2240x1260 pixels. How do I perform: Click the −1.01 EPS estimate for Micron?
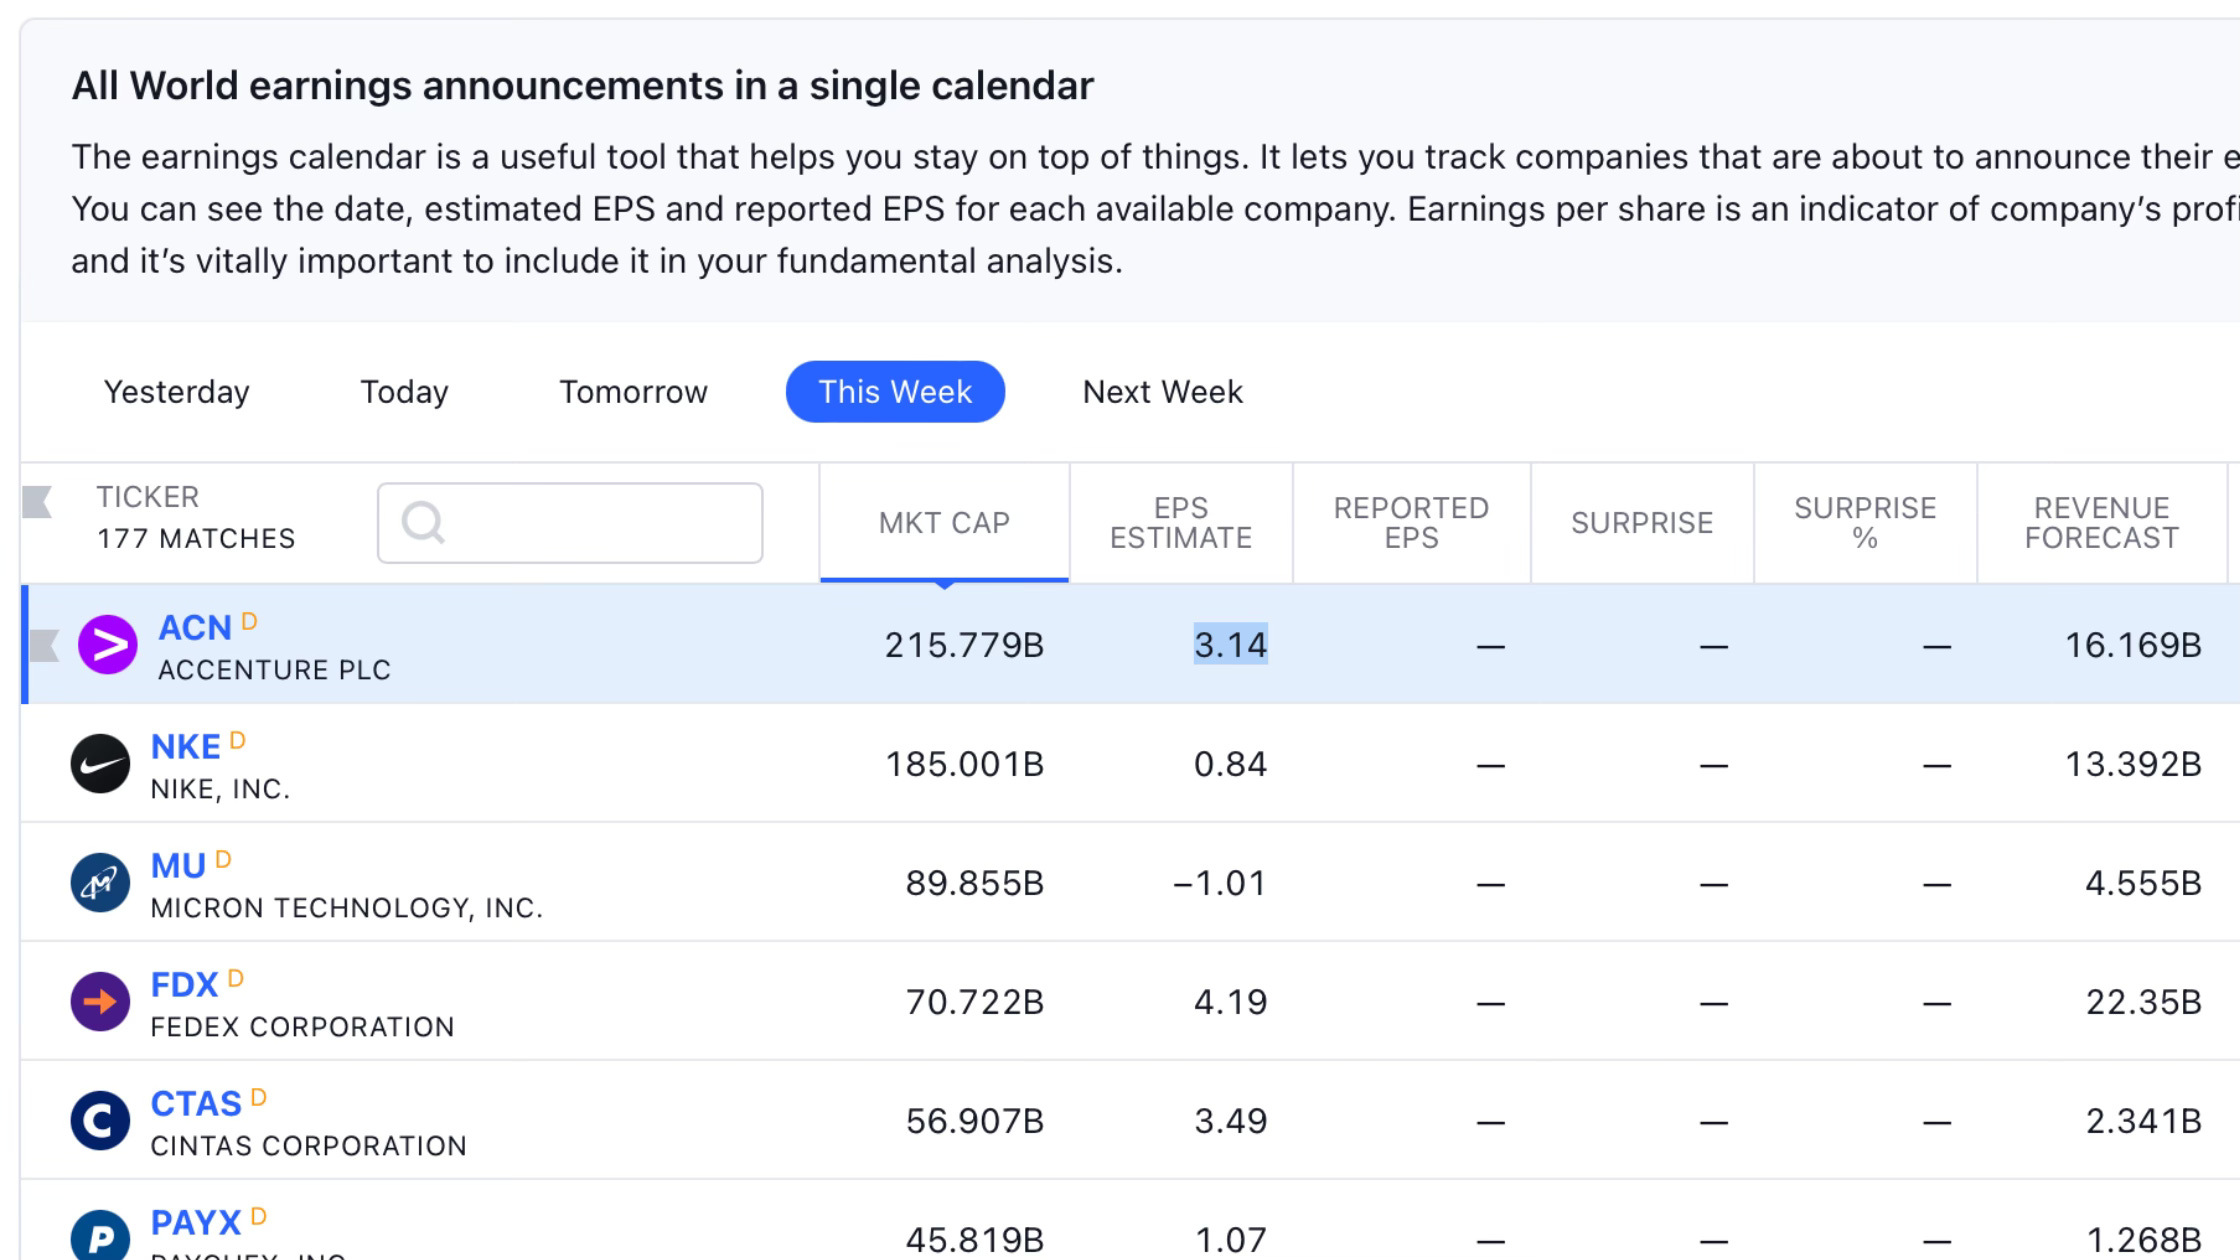tap(1219, 884)
